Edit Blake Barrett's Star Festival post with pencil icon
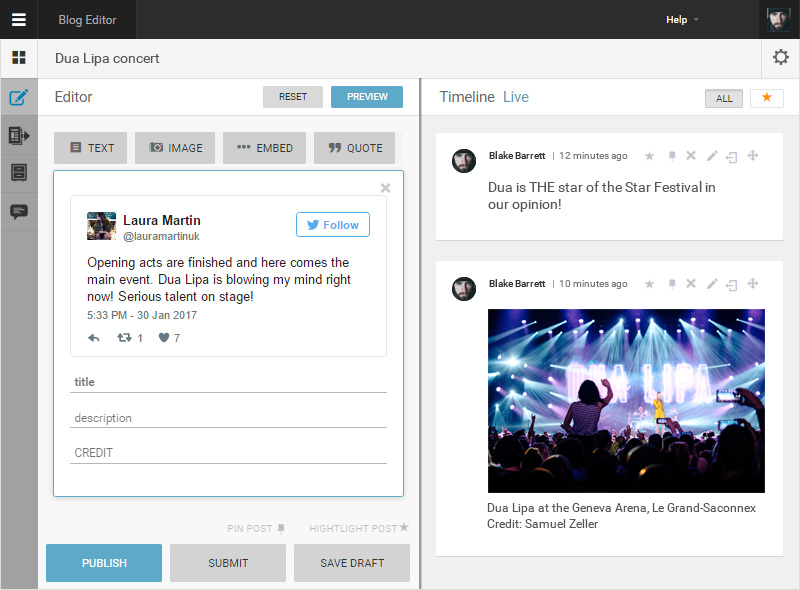This screenshot has height=590, width=800. [712, 156]
